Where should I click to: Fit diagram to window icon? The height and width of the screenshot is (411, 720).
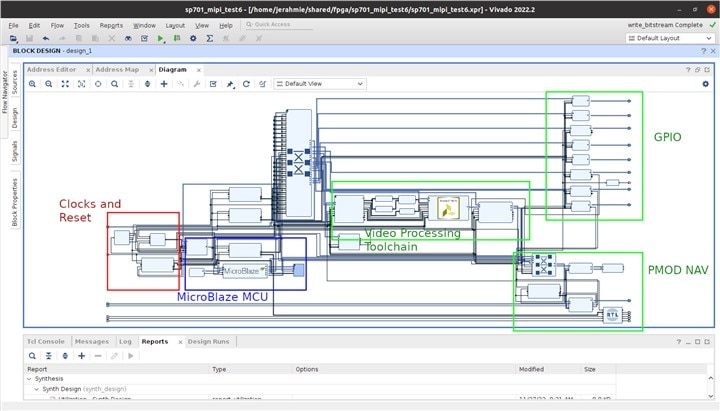point(65,84)
